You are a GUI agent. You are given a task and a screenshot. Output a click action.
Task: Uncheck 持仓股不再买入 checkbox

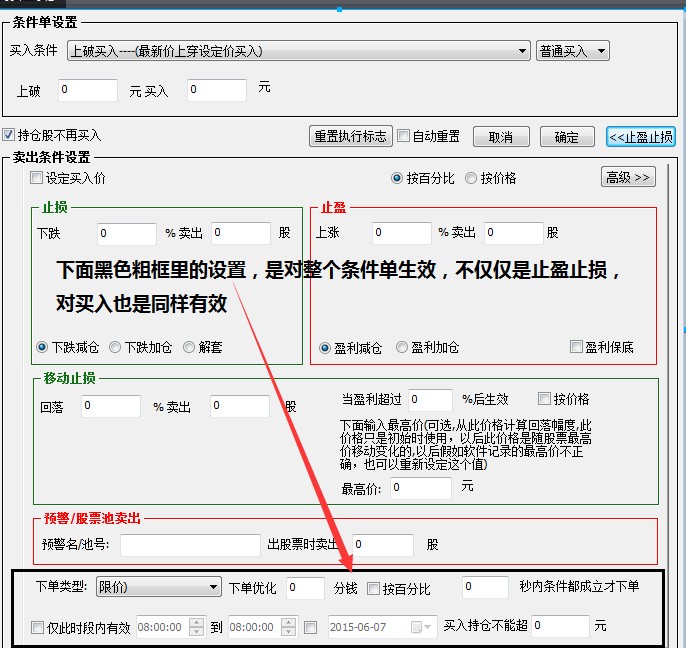tap(8, 135)
